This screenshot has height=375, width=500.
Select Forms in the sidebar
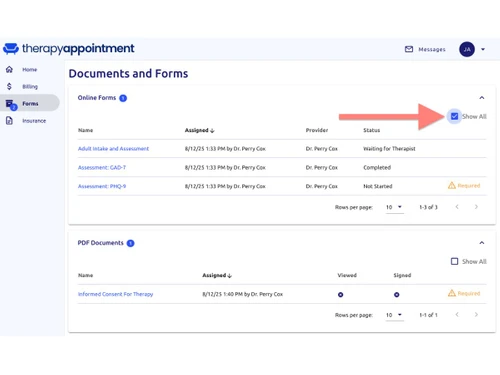point(30,104)
